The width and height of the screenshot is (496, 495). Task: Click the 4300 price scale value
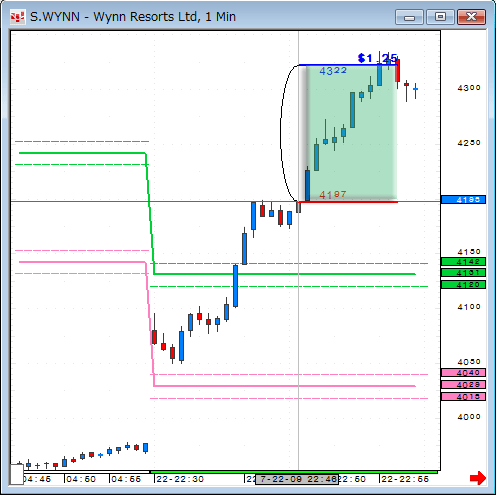469,88
